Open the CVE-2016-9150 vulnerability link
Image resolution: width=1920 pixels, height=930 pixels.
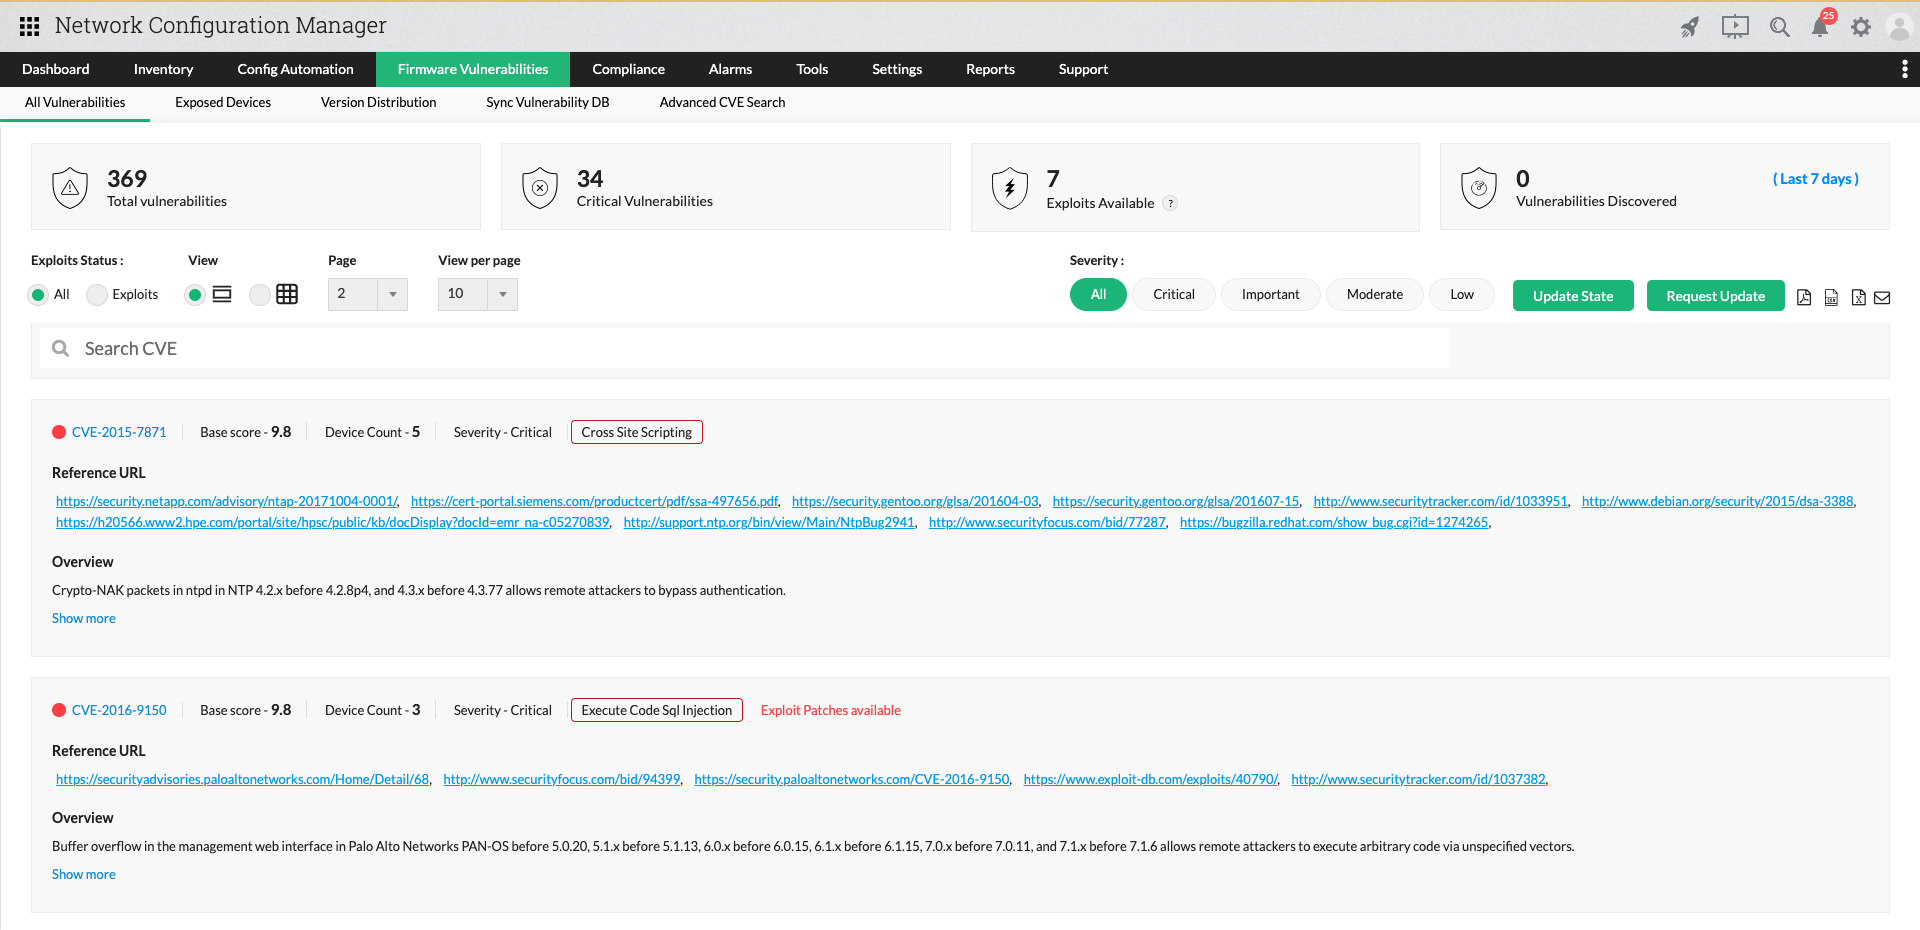119,710
